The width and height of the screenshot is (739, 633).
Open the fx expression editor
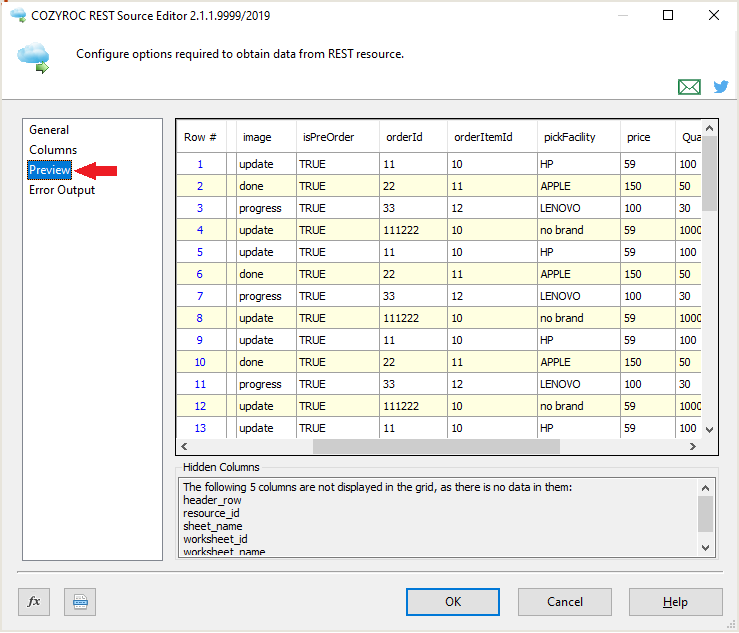tap(34, 601)
